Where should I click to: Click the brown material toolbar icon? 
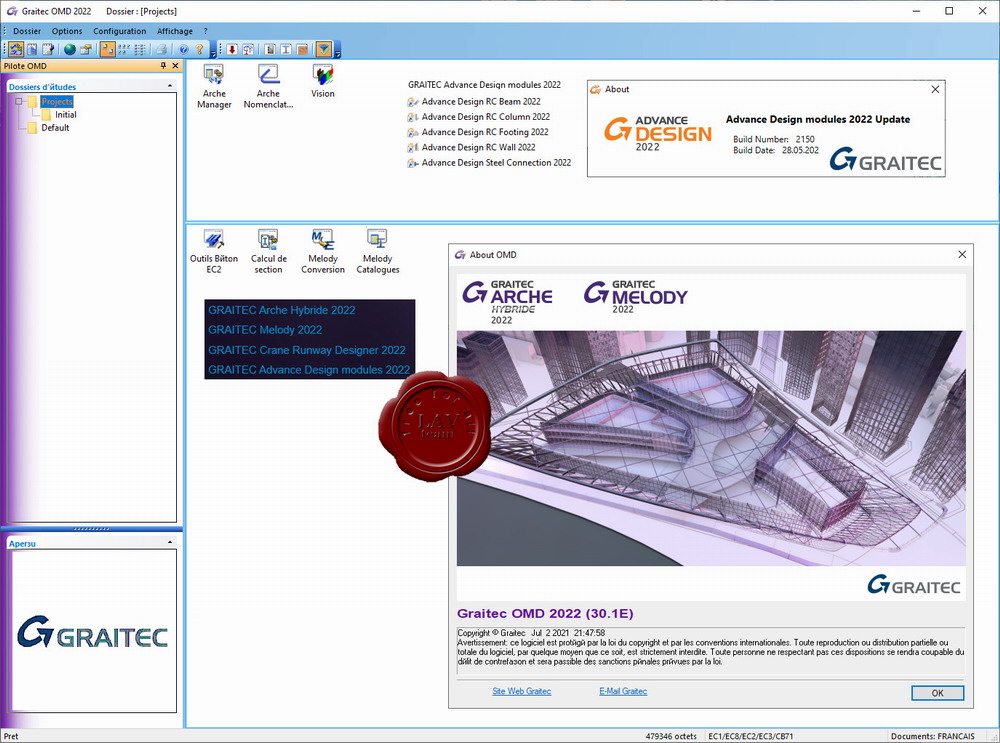pos(302,49)
